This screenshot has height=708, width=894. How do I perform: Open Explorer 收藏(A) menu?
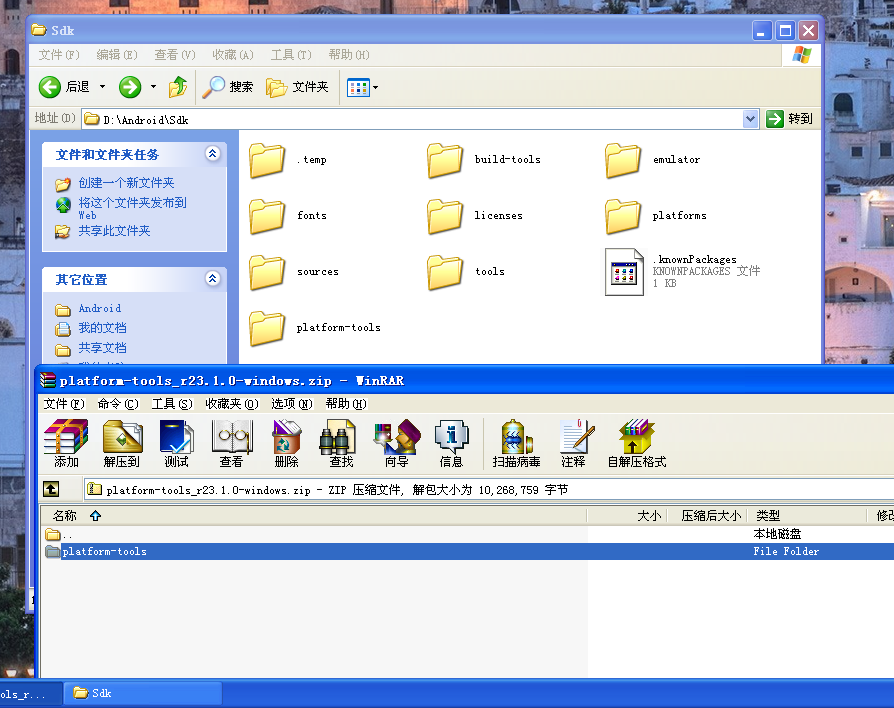tap(233, 55)
